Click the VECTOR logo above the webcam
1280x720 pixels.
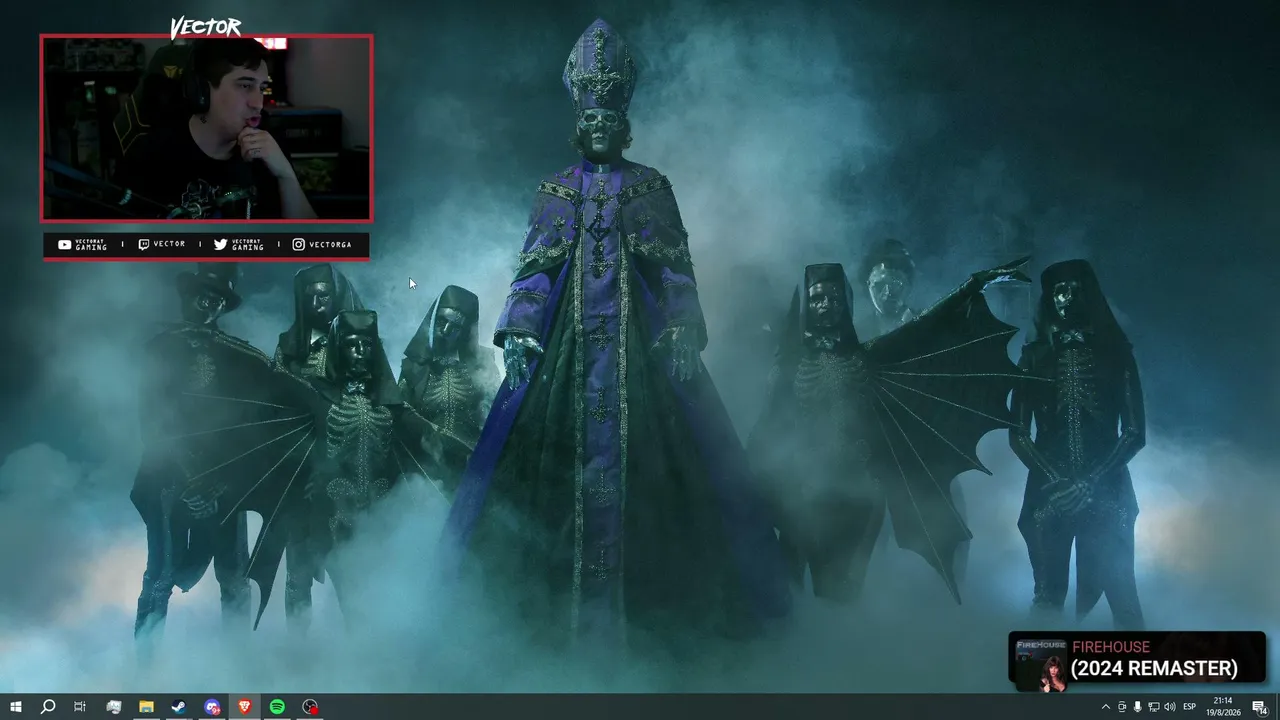click(x=205, y=27)
